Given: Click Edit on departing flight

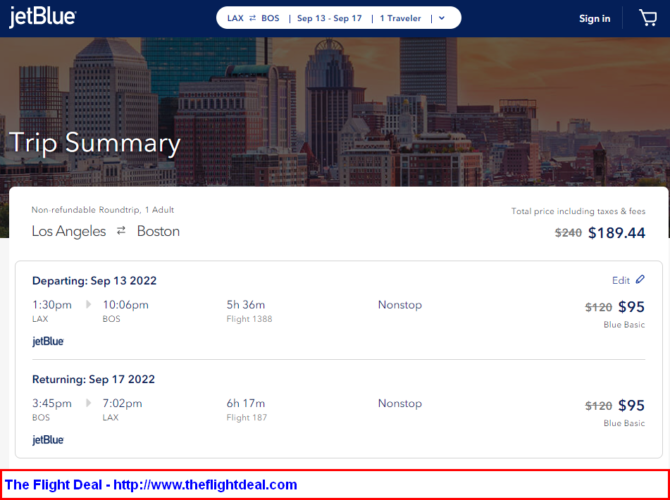Looking at the screenshot, I should [x=621, y=280].
